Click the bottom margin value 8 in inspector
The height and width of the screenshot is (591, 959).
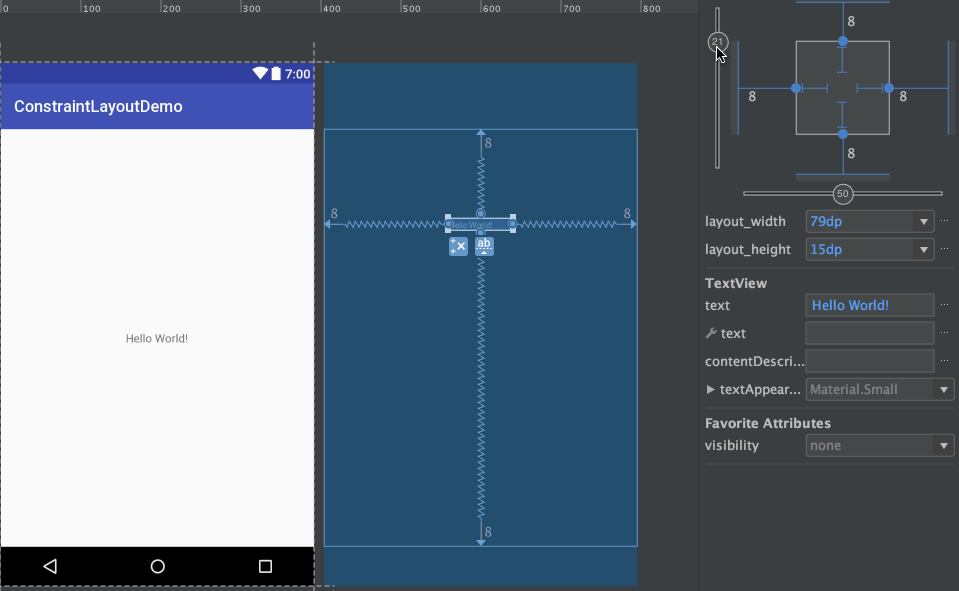click(851, 154)
